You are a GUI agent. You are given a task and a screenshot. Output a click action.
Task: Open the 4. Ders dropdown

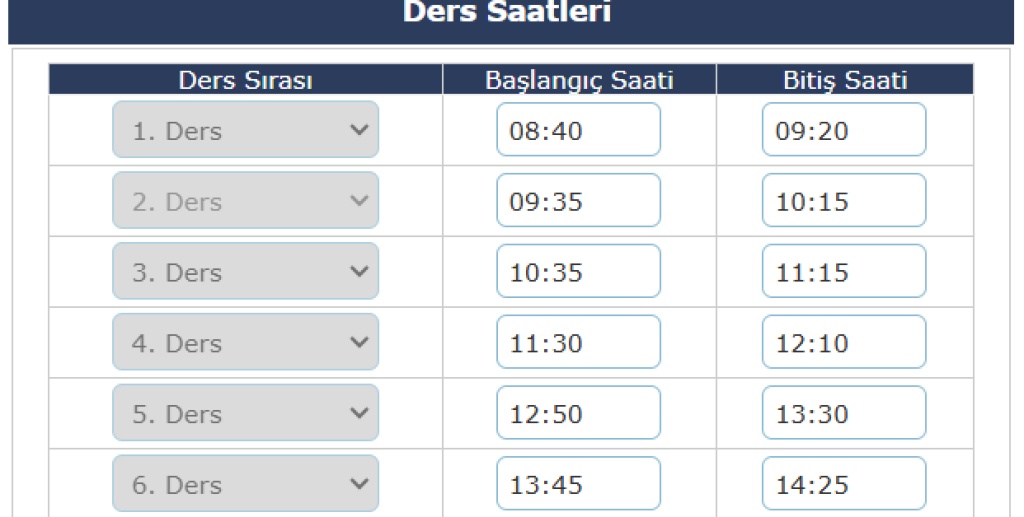pyautogui.click(x=245, y=343)
